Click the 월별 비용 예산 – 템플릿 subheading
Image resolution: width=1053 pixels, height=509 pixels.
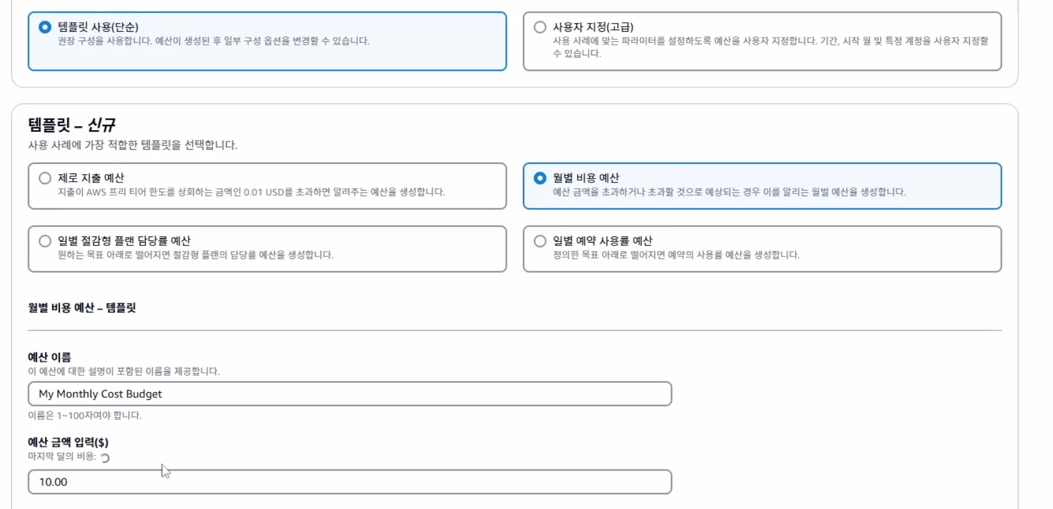point(82,308)
